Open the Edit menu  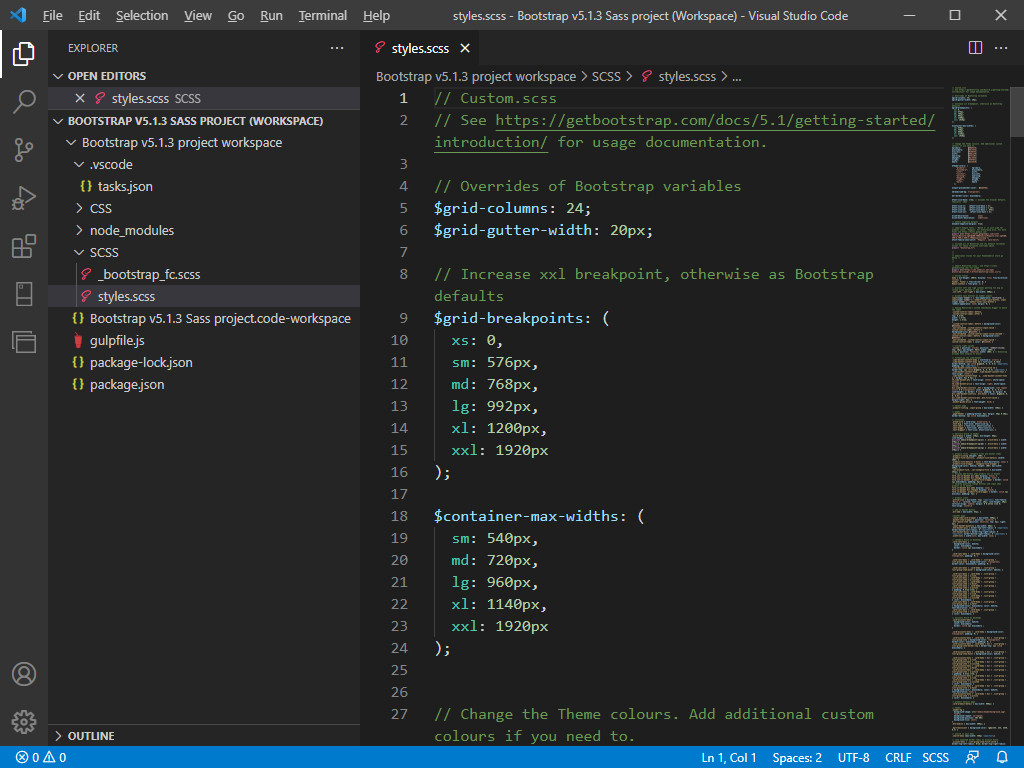click(x=89, y=16)
